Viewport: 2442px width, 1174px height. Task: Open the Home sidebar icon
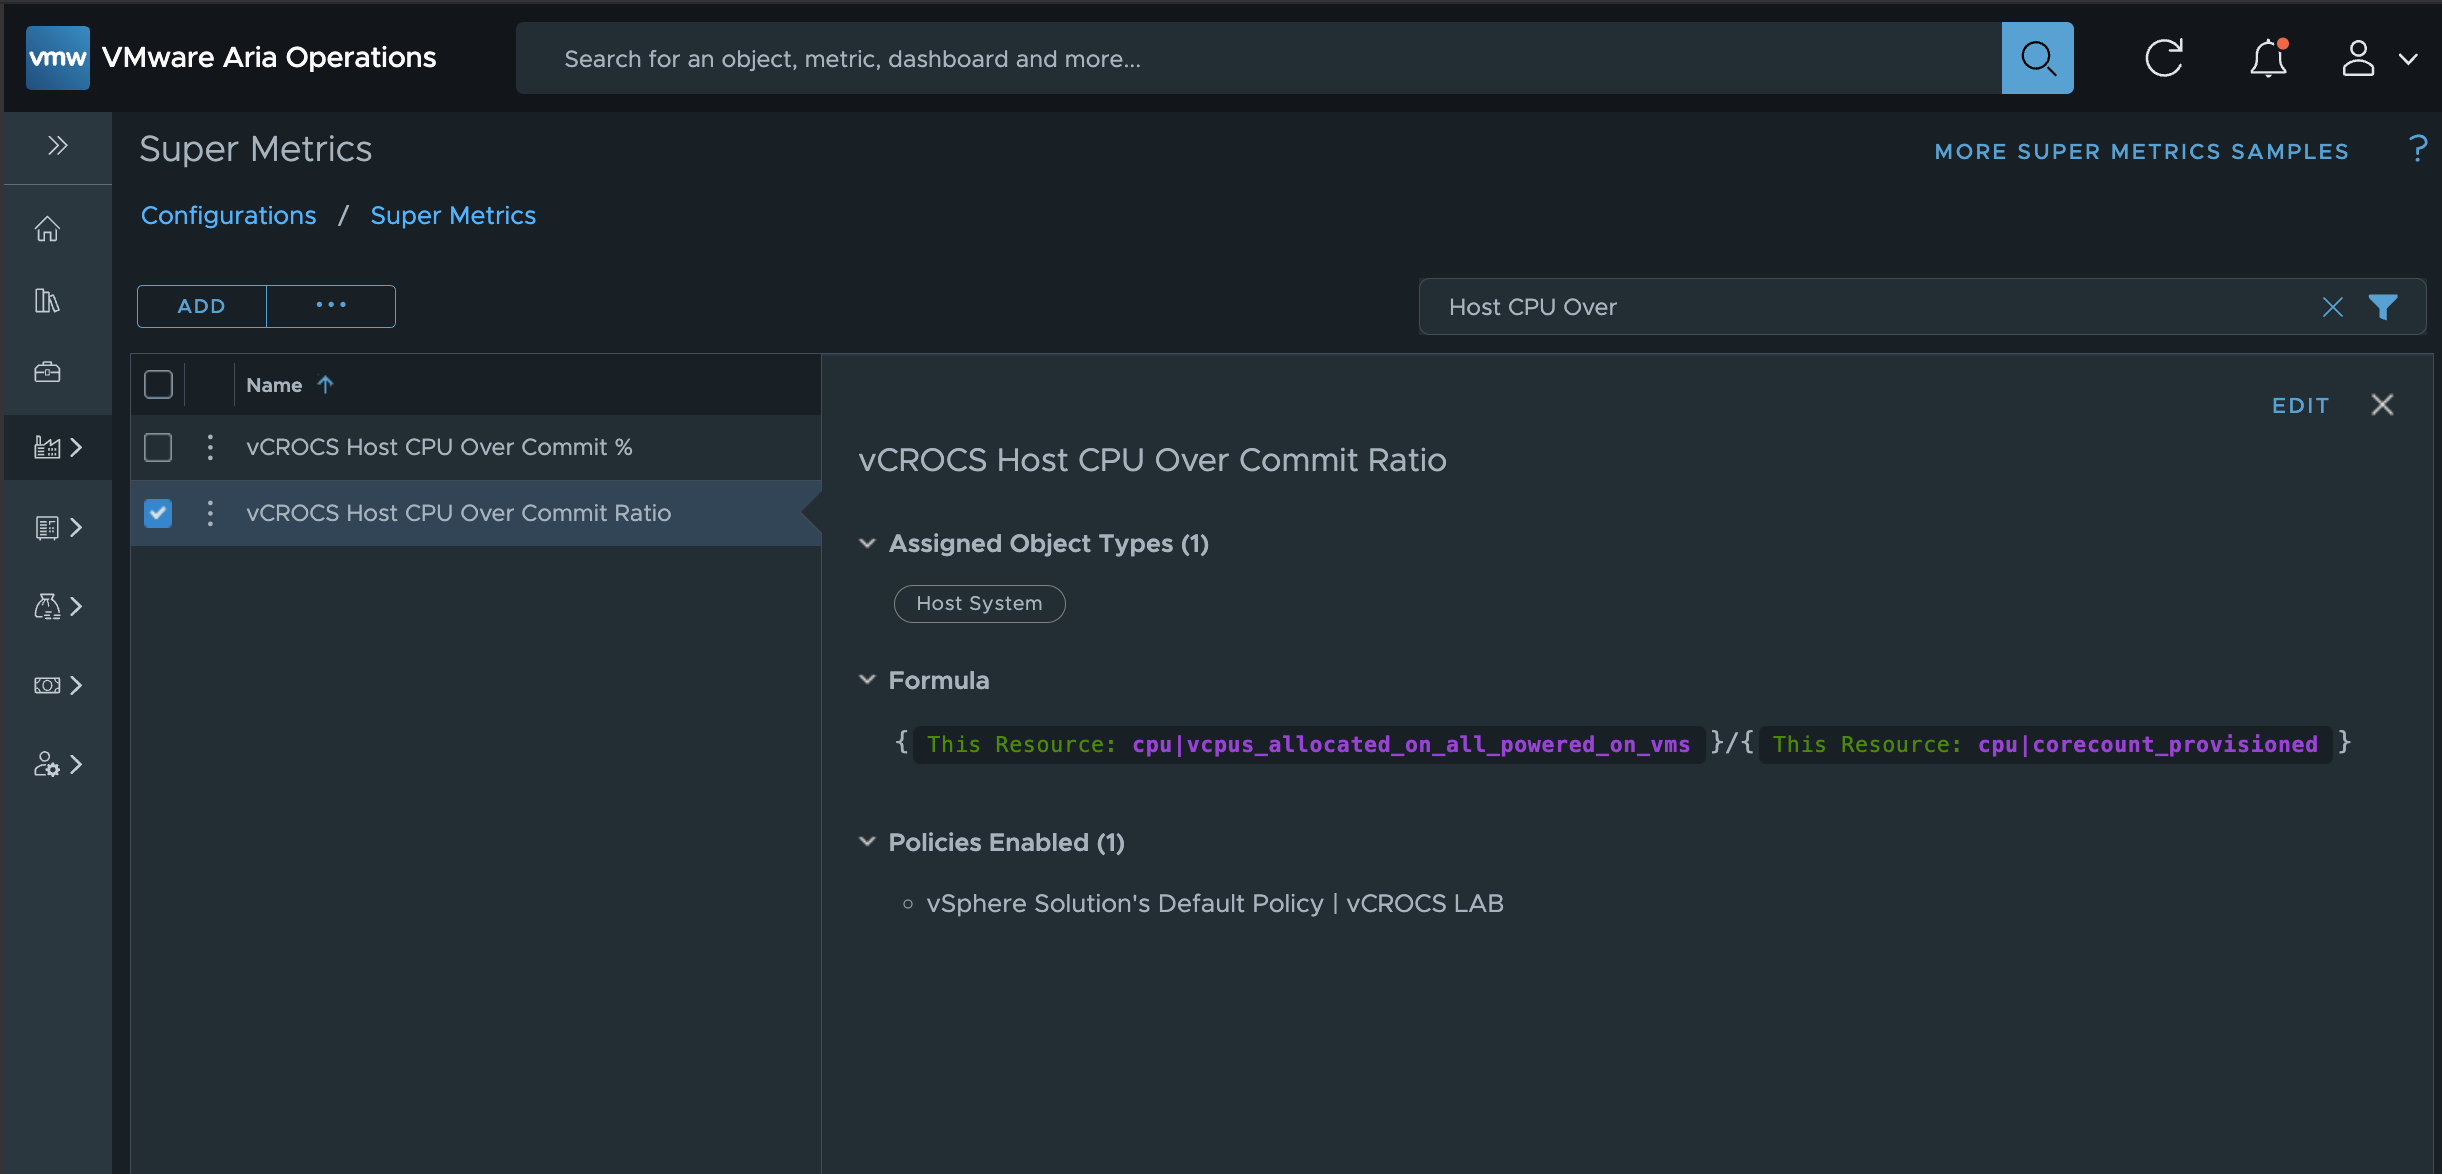[x=47, y=229]
